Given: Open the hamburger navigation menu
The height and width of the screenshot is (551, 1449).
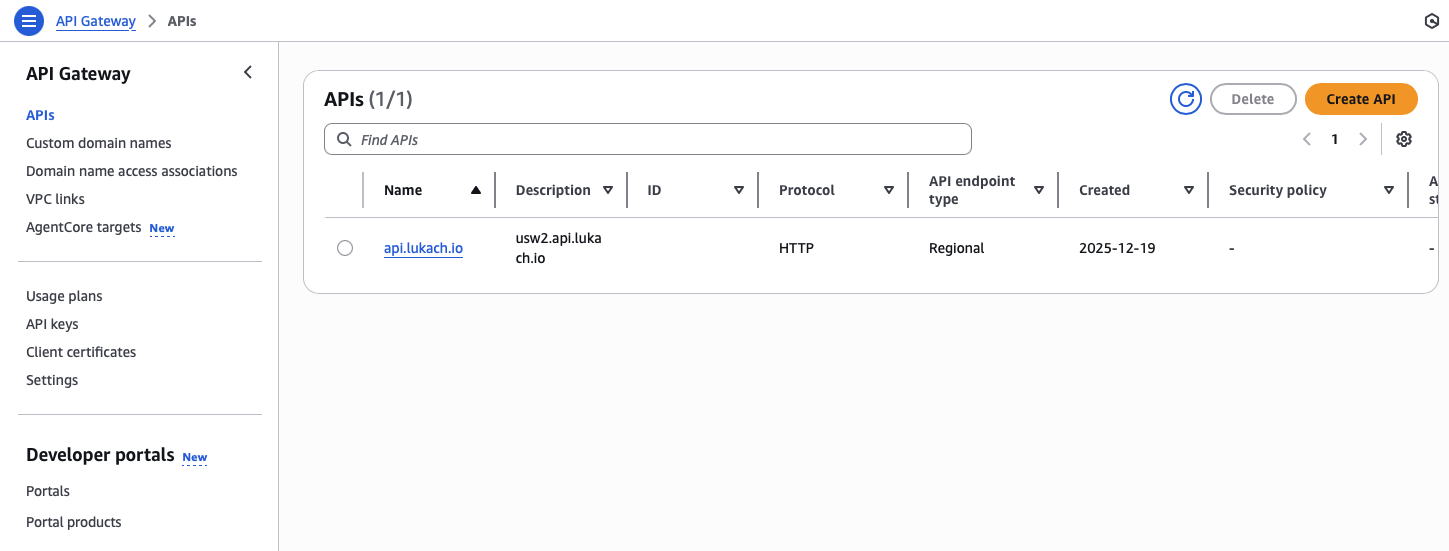Looking at the screenshot, I should click(x=28, y=21).
